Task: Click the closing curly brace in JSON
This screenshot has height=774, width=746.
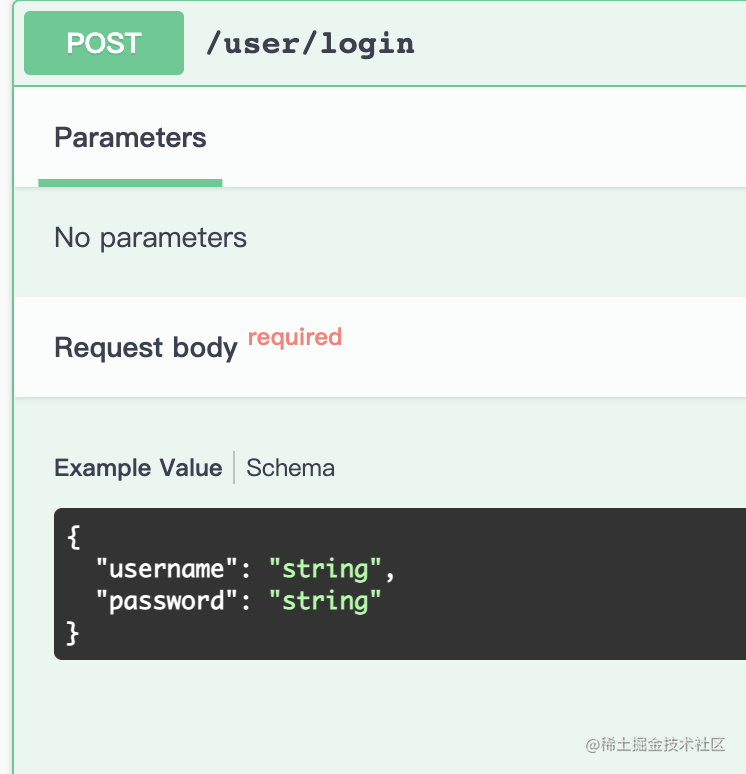Action: (x=72, y=633)
